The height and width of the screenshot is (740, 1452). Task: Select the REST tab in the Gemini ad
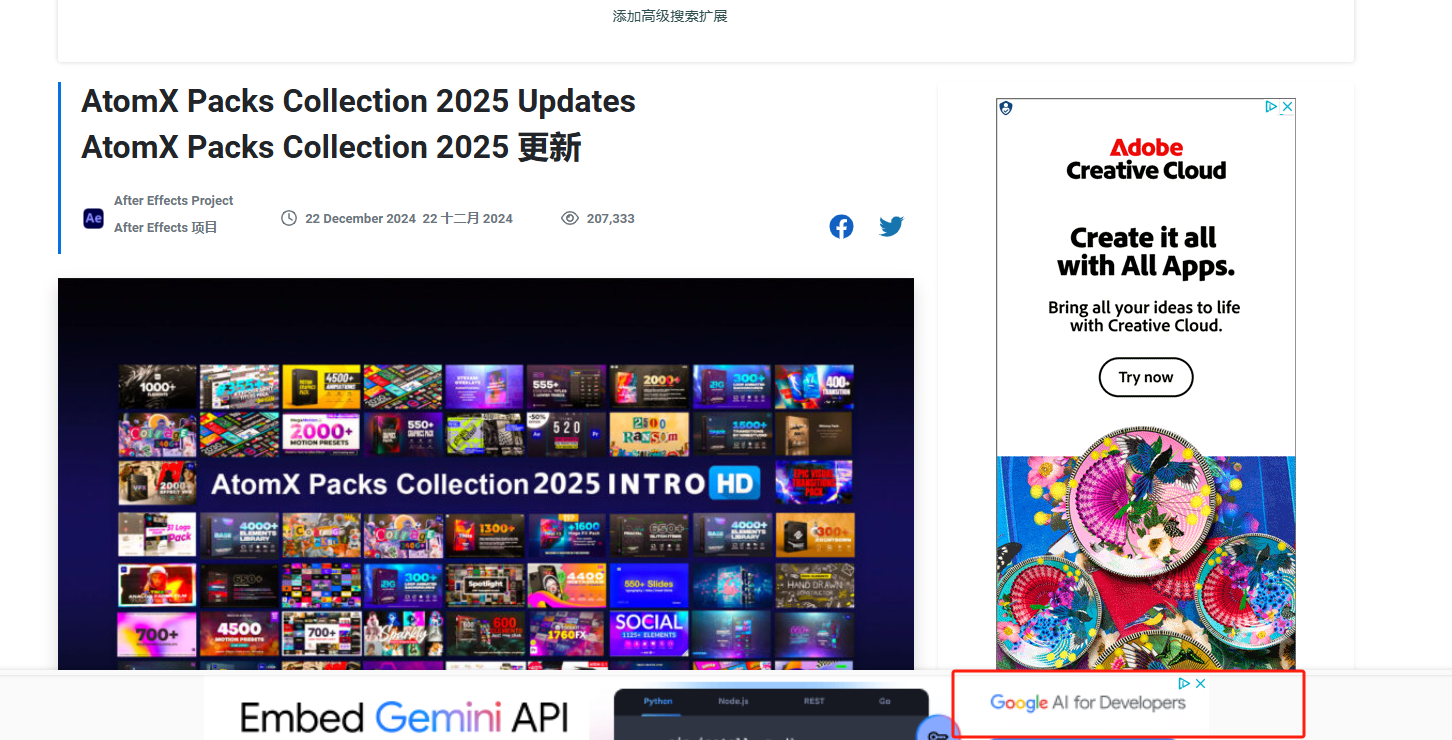tap(814, 701)
